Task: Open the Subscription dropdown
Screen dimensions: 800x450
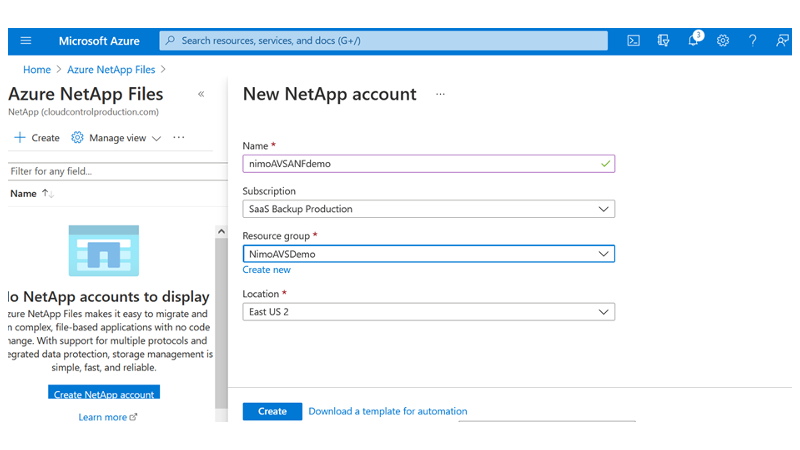Action: click(428, 209)
